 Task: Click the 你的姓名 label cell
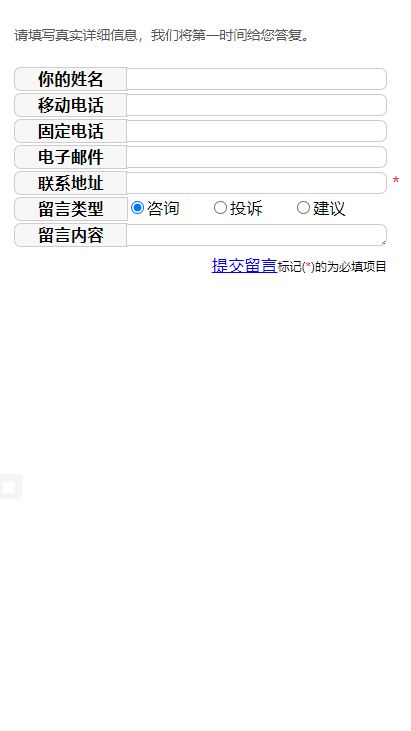pos(70,79)
